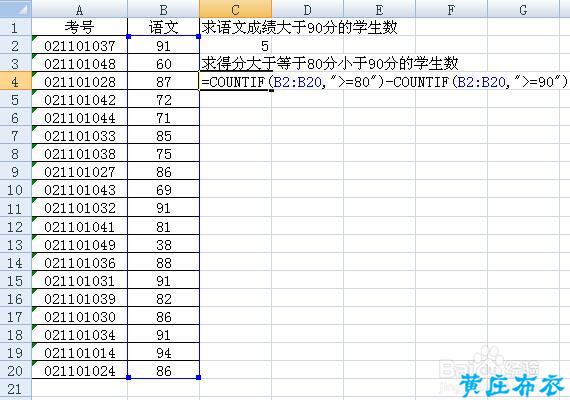This screenshot has width=570, height=400.
Task: Click cell with 求得分大于等于80分小于90分的学生数
Action: (329, 63)
